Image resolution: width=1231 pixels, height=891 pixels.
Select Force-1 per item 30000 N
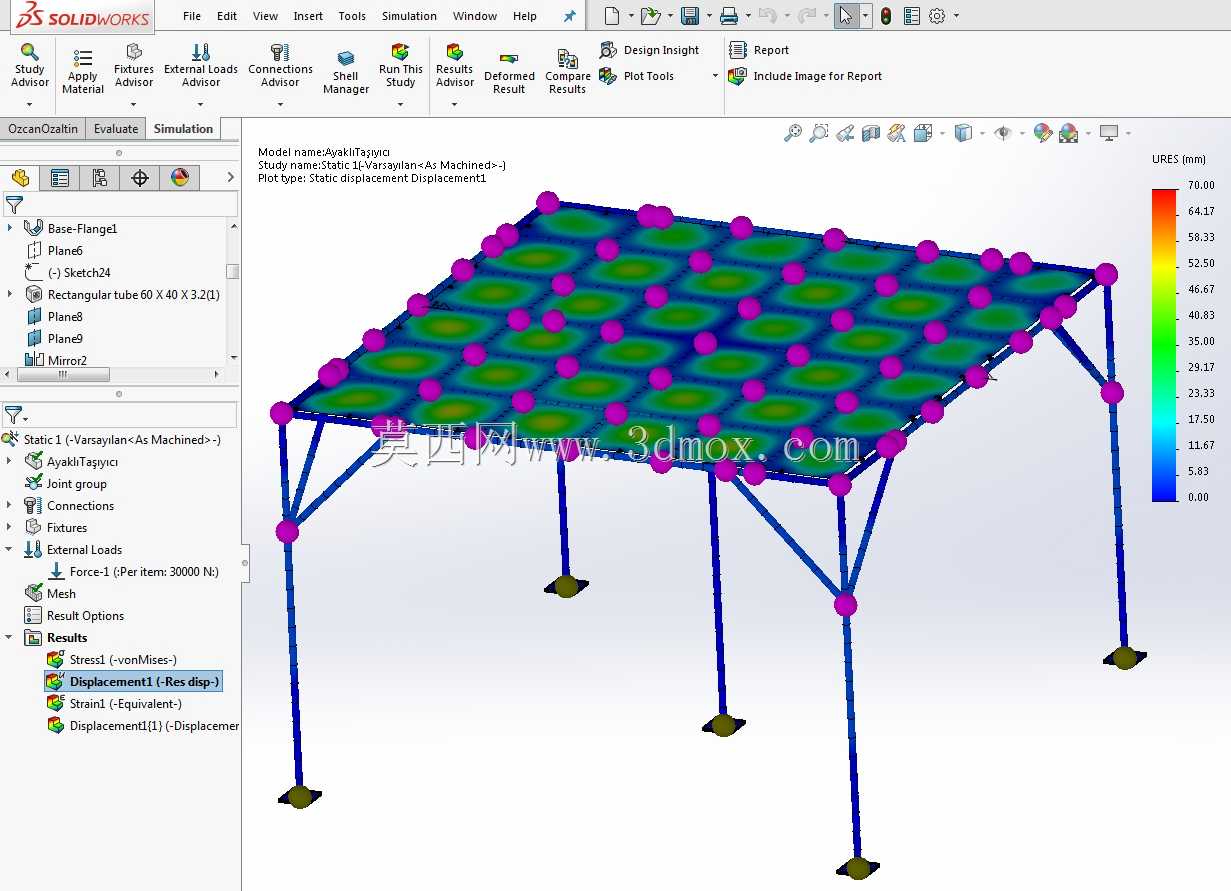(x=144, y=571)
